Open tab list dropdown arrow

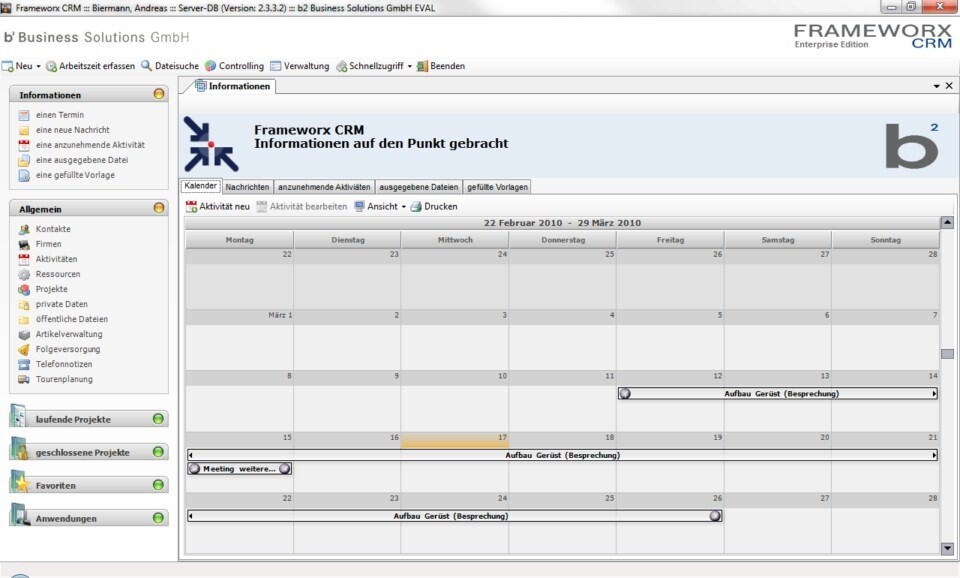[x=937, y=86]
